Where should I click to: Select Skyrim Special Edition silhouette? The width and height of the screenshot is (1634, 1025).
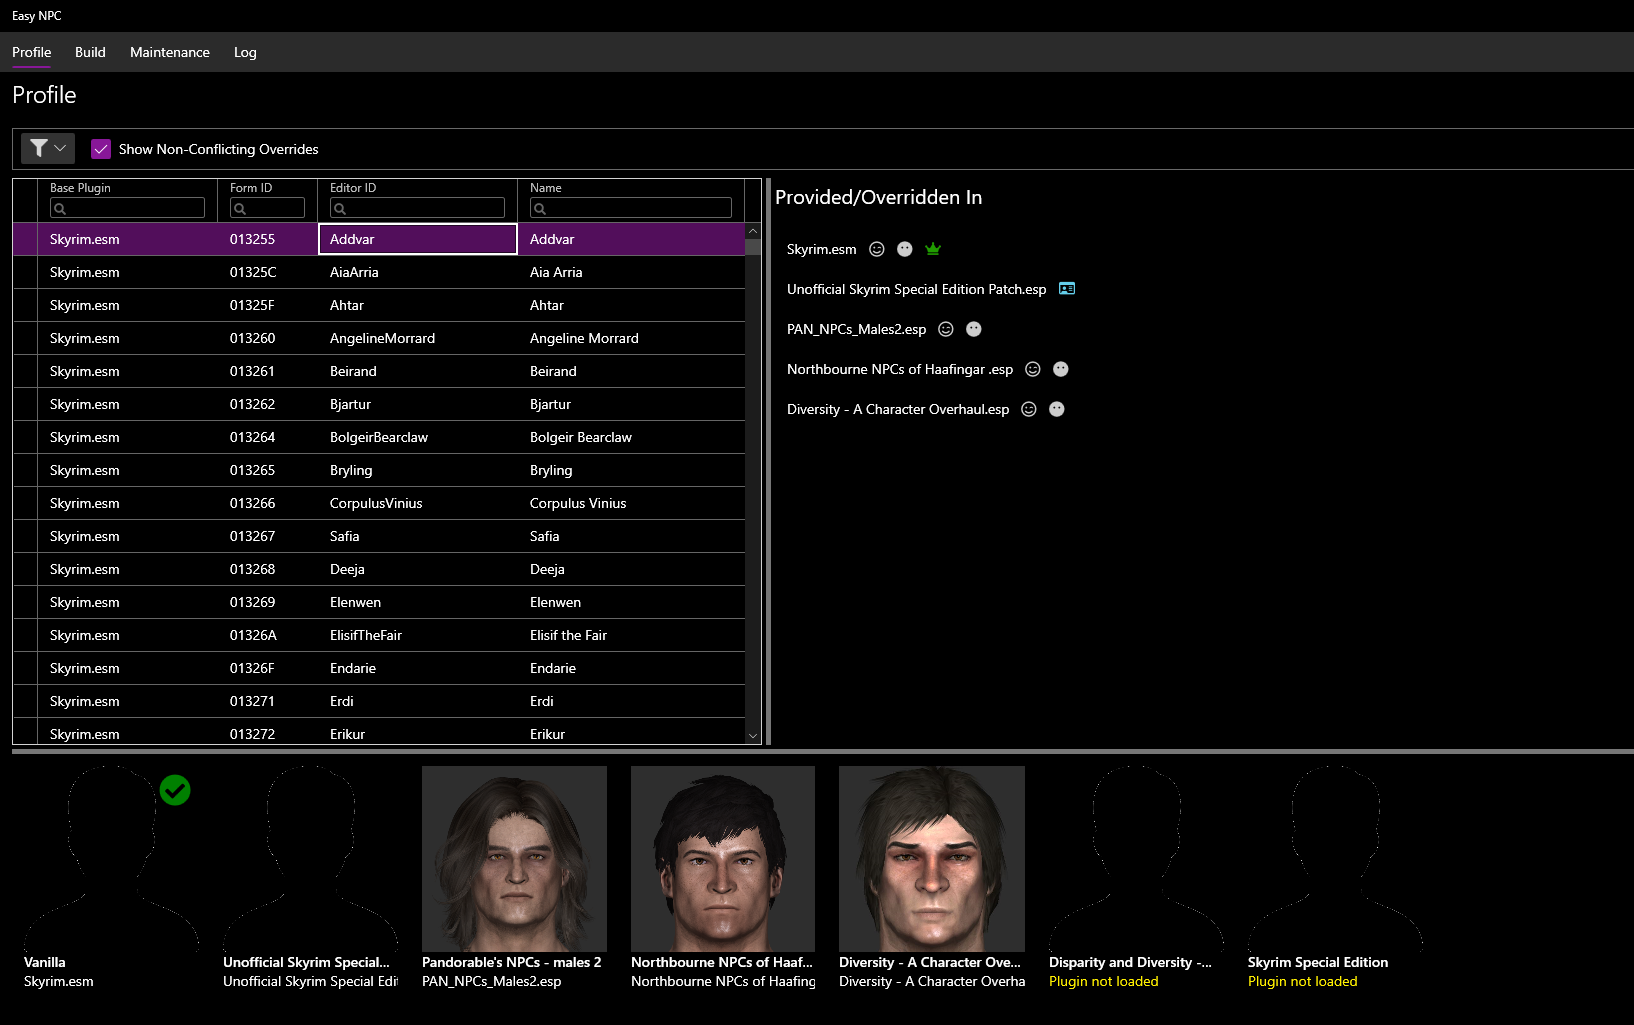tap(1336, 858)
